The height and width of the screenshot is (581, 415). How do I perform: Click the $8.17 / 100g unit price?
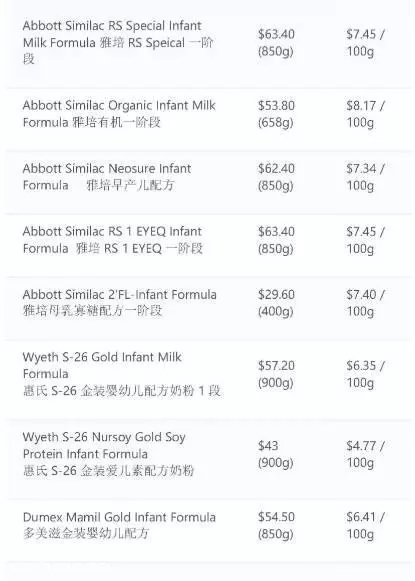click(365, 114)
